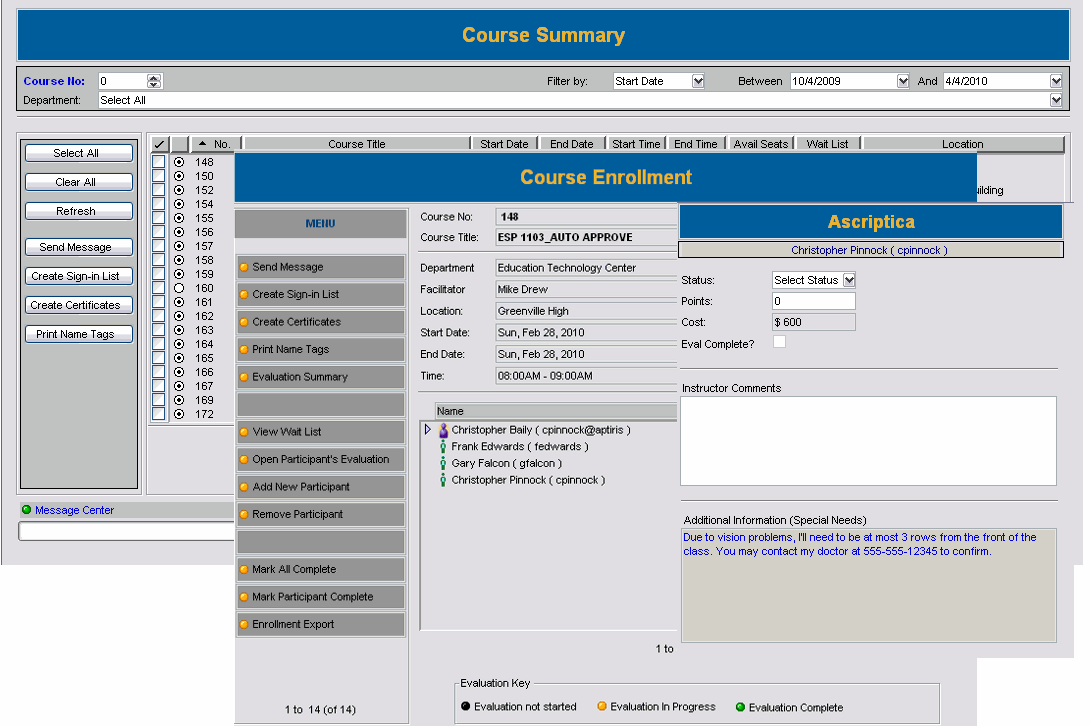Click the green person icon beside Gary Falcon
Image resolution: width=1091 pixels, height=726 pixels.
tap(443, 464)
